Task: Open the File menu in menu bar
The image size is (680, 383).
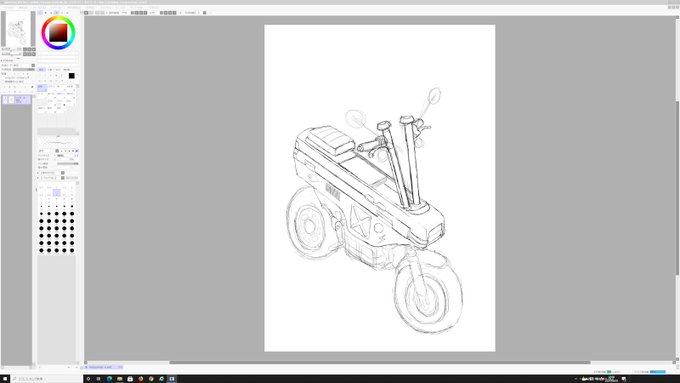Action: pyautogui.click(x=8, y=7)
